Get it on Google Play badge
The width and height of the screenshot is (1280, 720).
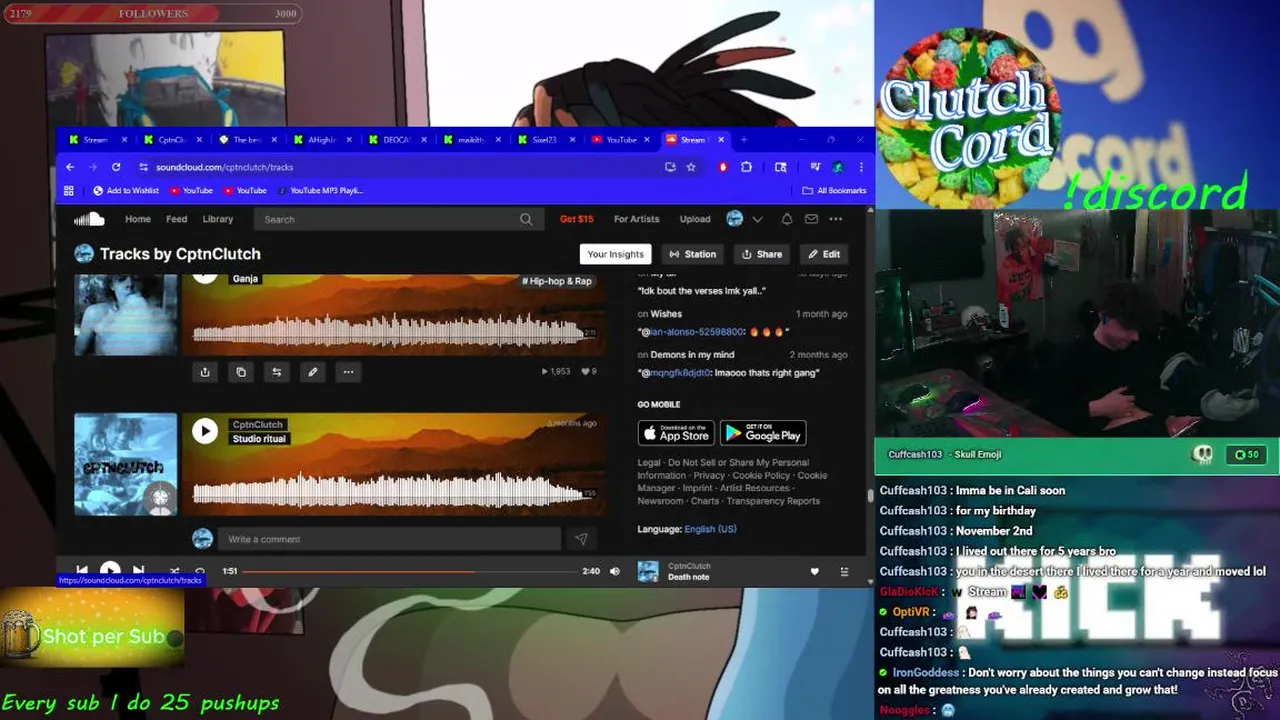tap(763, 433)
